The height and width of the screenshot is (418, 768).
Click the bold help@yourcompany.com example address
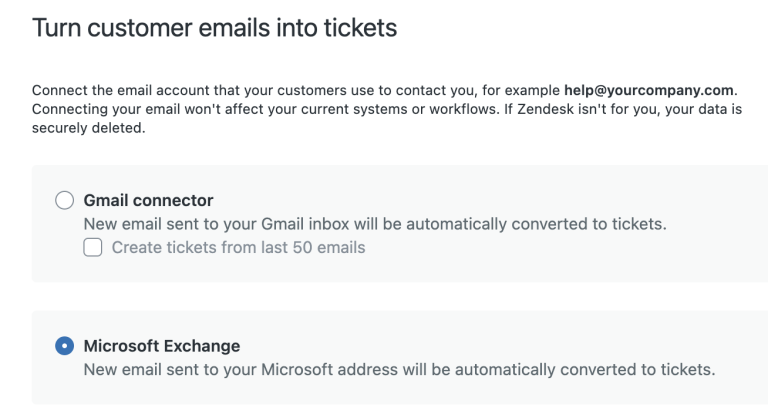coord(647,90)
